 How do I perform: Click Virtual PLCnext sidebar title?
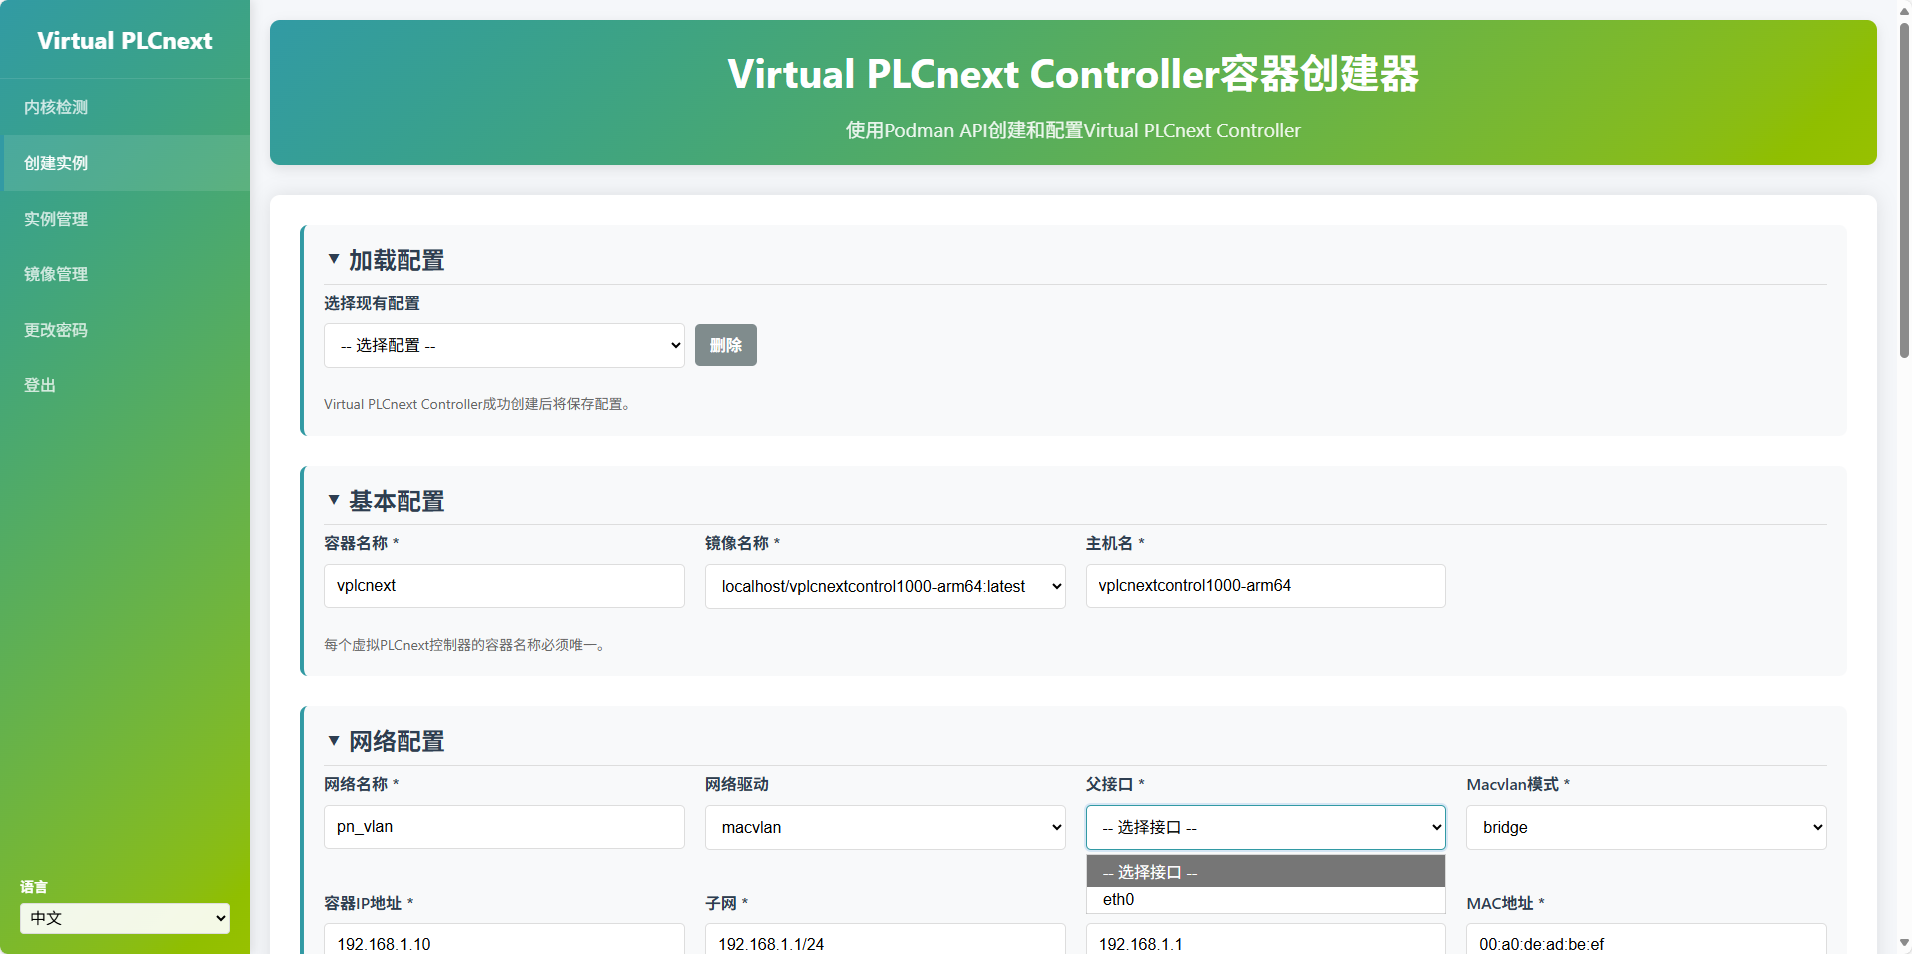[x=125, y=41]
